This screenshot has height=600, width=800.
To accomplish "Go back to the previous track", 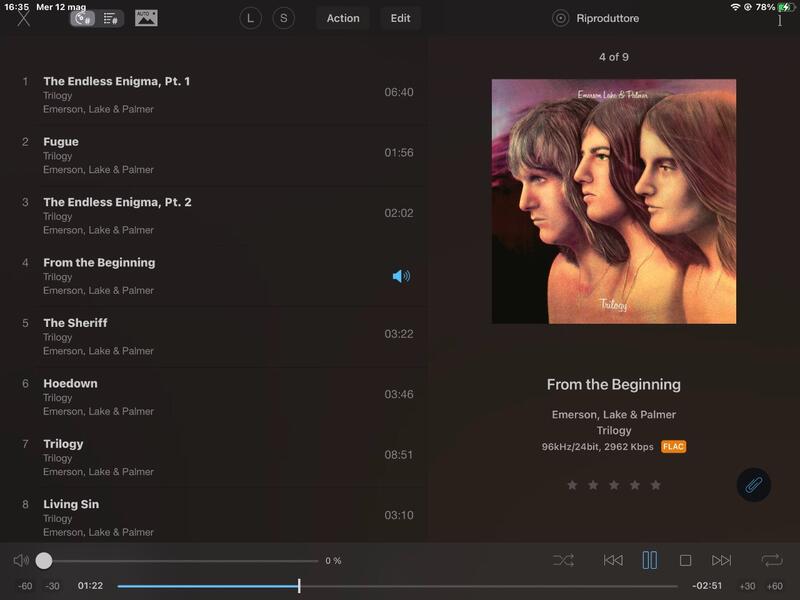I will [x=613, y=561].
